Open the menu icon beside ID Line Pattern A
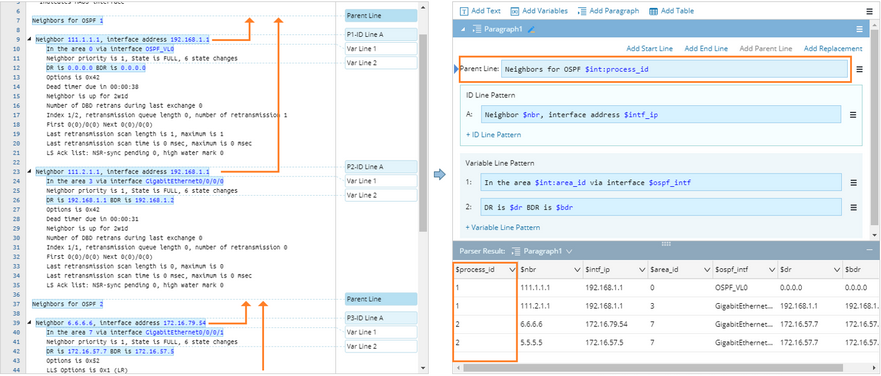The height and width of the screenshot is (376, 881). 853,115
